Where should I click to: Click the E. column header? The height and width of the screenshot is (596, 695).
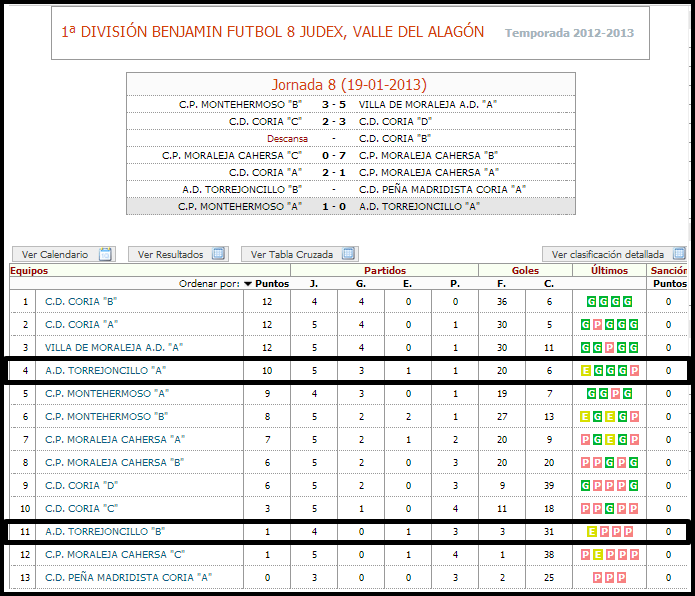point(408,284)
